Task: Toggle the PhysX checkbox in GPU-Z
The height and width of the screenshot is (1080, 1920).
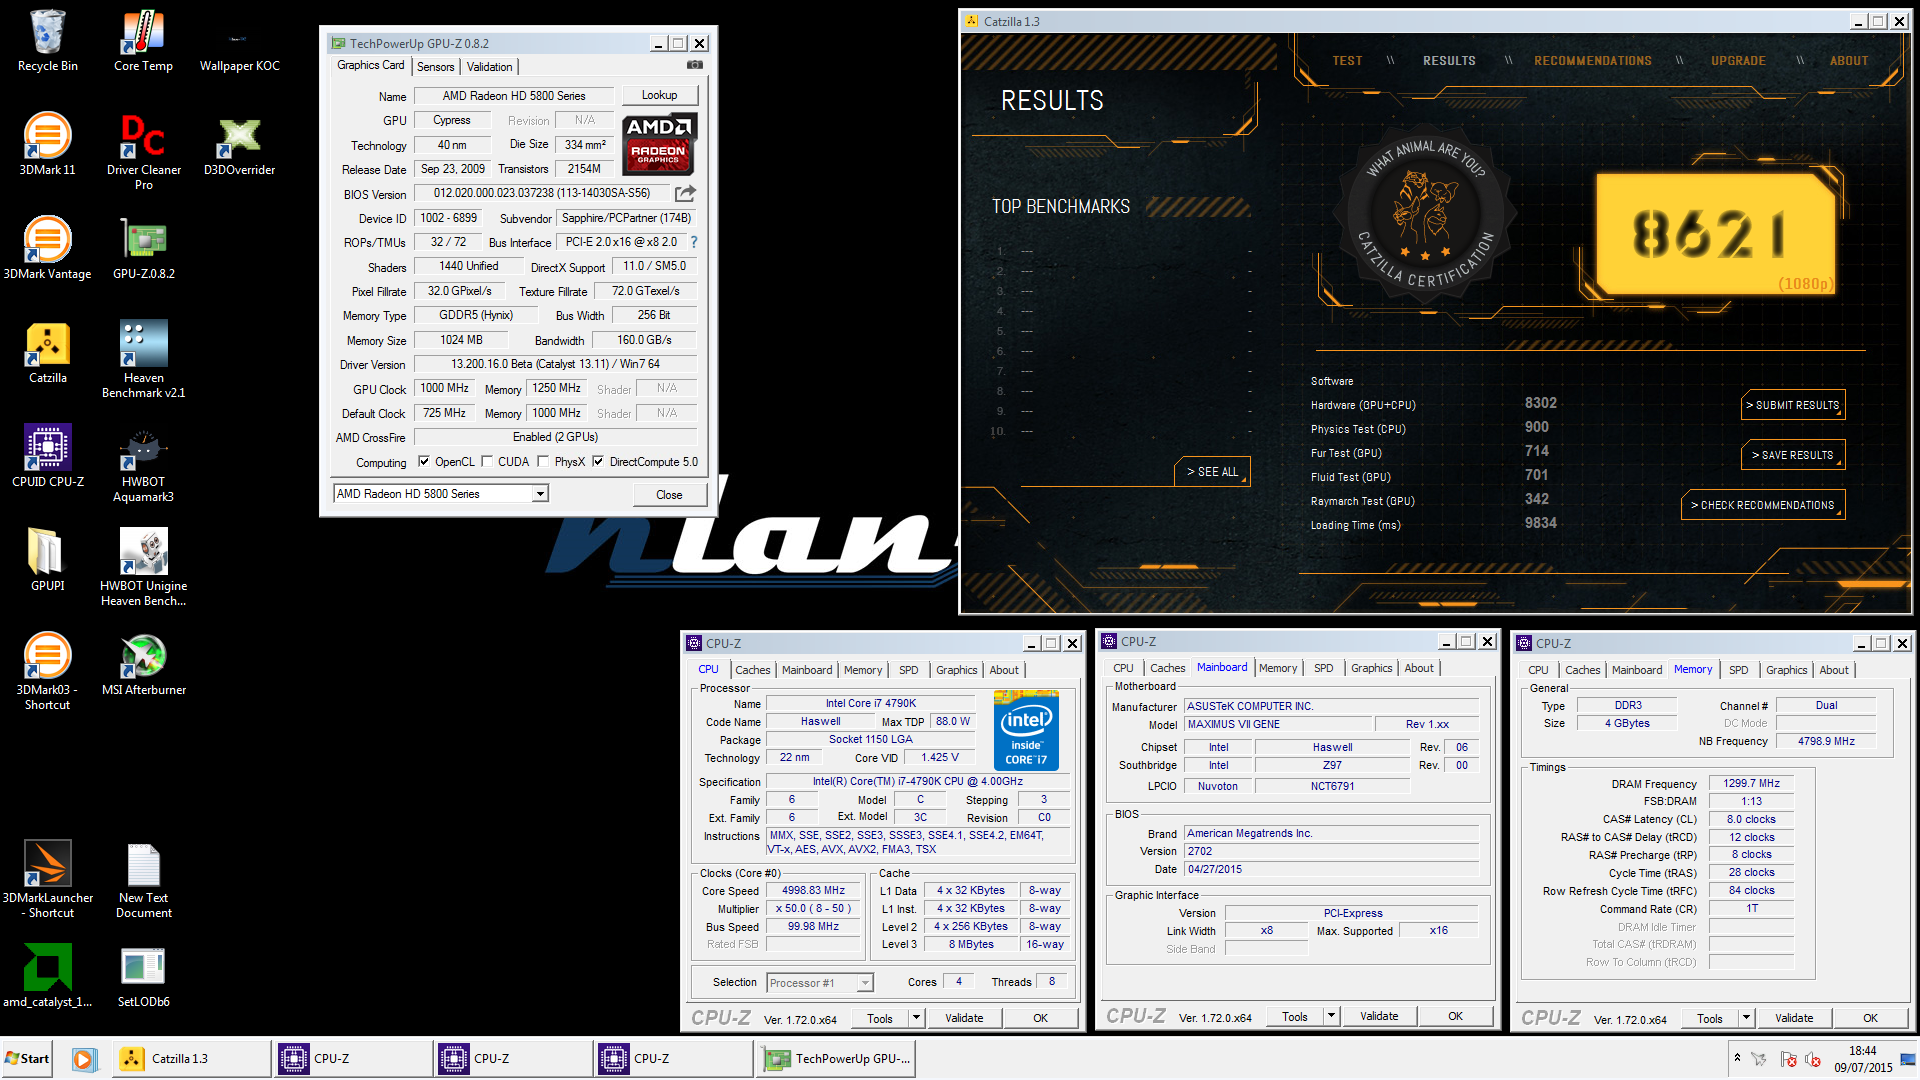Action: pyautogui.click(x=543, y=462)
